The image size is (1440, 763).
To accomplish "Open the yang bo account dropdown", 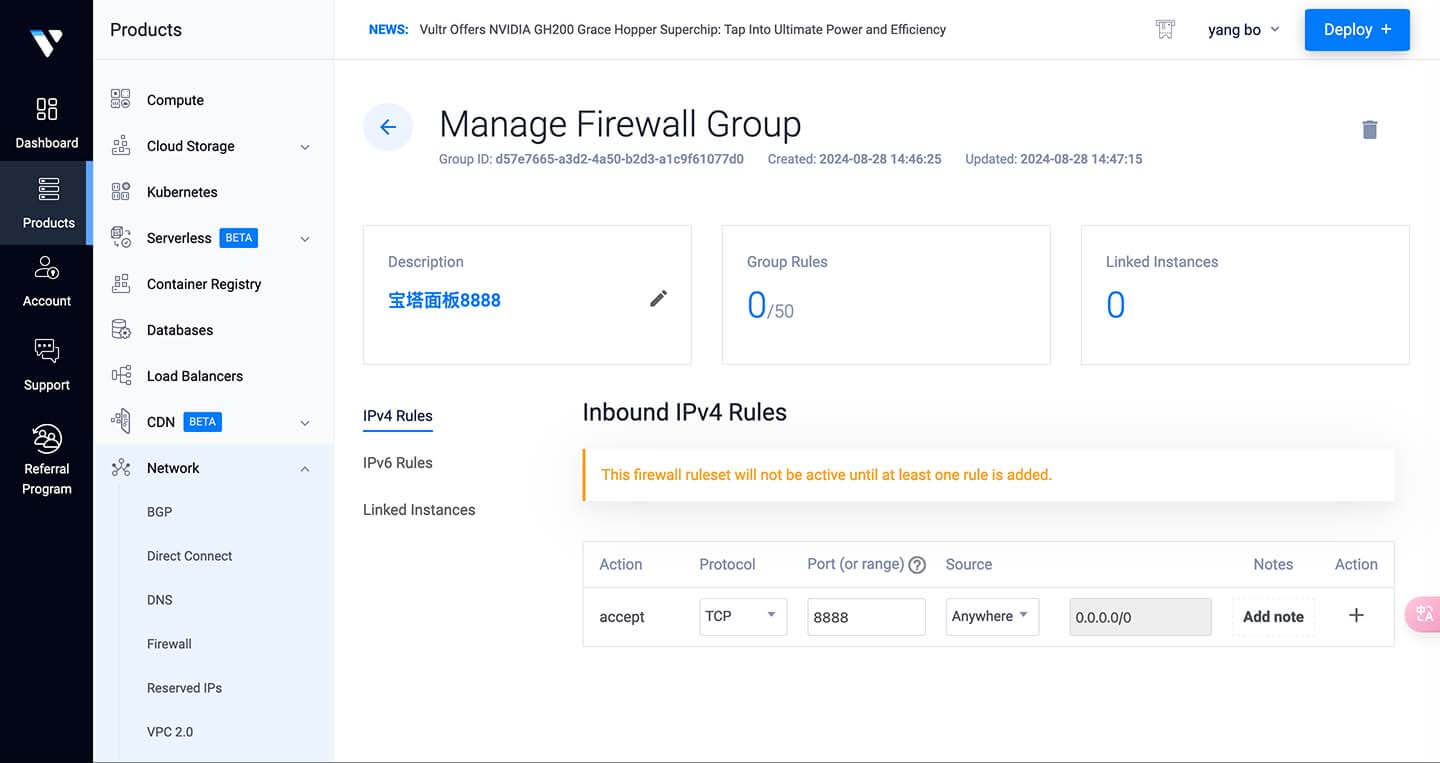I will [x=1244, y=30].
